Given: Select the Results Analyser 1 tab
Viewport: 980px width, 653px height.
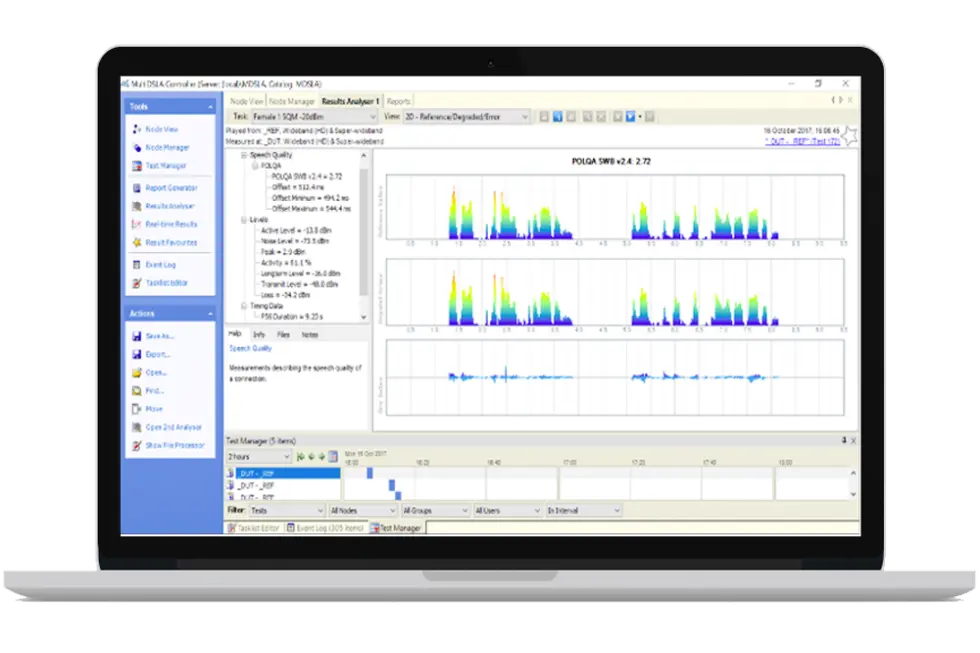Looking at the screenshot, I should tap(350, 101).
